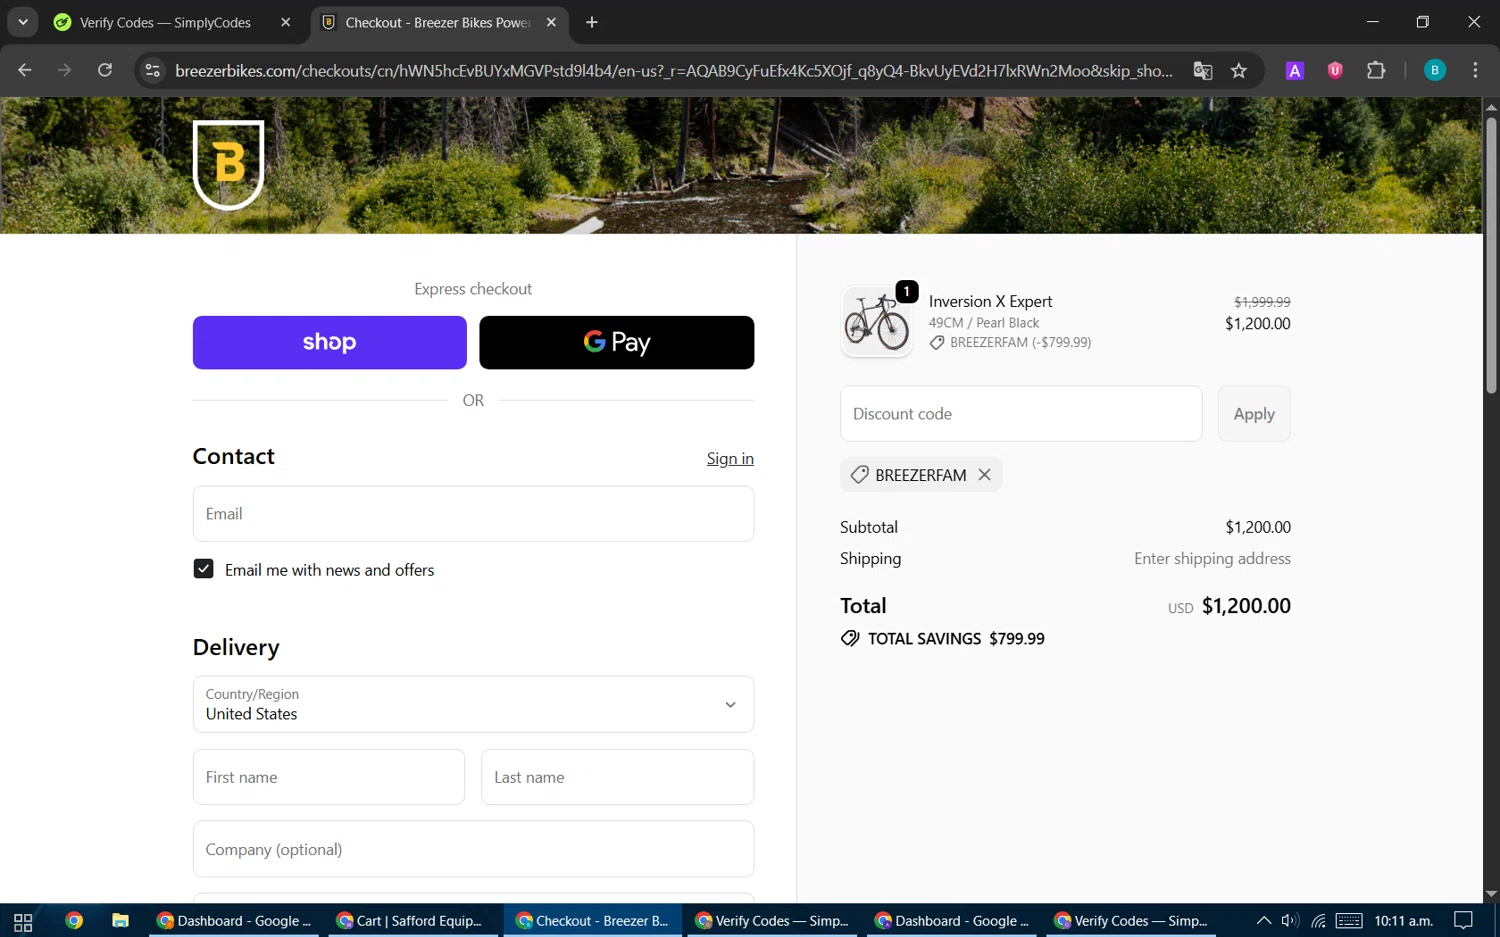Switch to Checkout - Breezer taskbar window

tap(593, 921)
